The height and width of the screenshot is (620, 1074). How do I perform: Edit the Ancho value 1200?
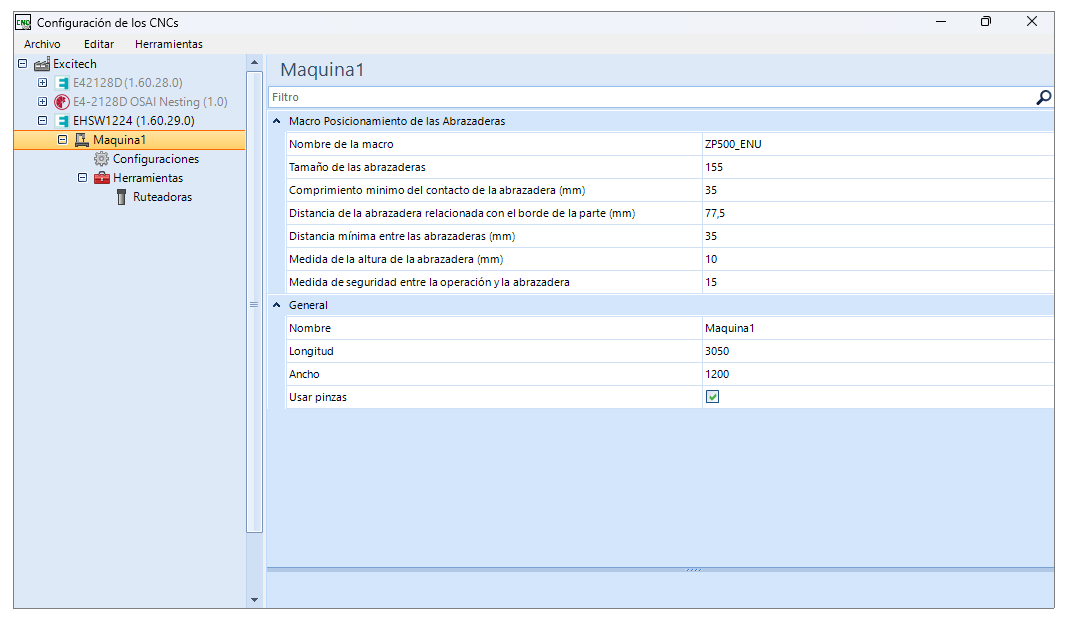(877, 375)
